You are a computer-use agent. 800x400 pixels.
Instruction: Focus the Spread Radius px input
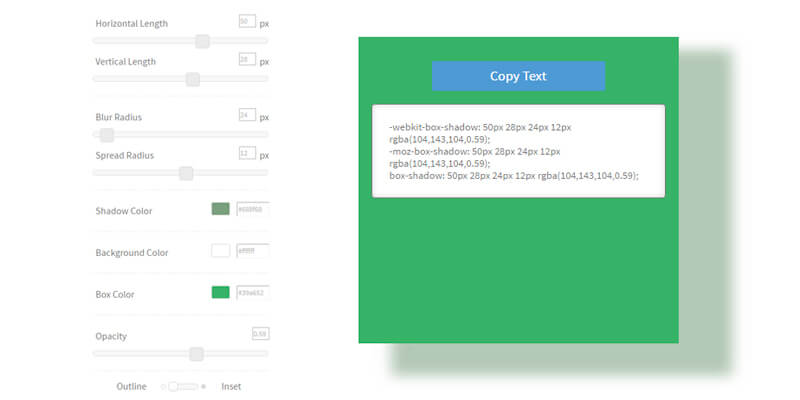click(x=247, y=153)
